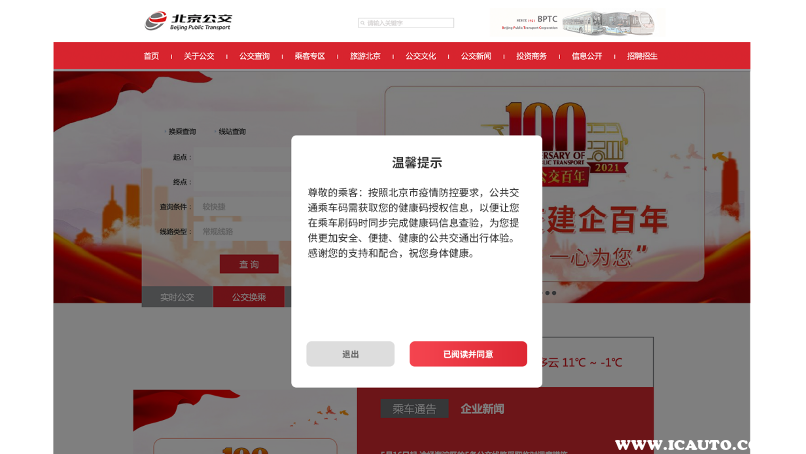
Task: Click the Beijing Public Transport logo
Action: [186, 21]
